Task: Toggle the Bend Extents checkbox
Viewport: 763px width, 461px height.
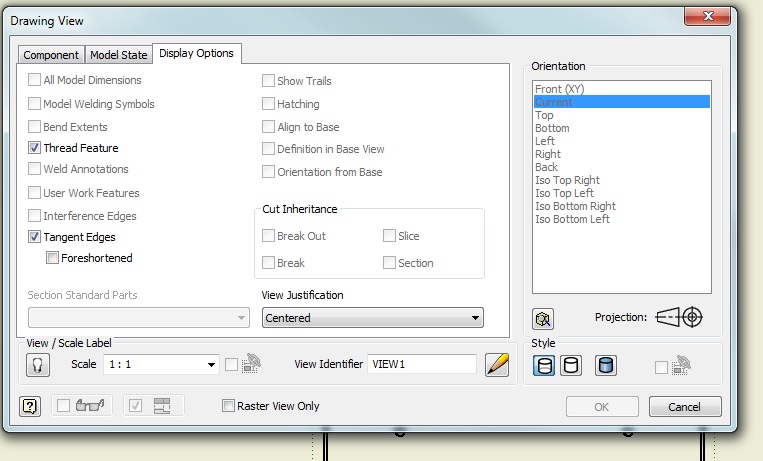Action: click(34, 127)
